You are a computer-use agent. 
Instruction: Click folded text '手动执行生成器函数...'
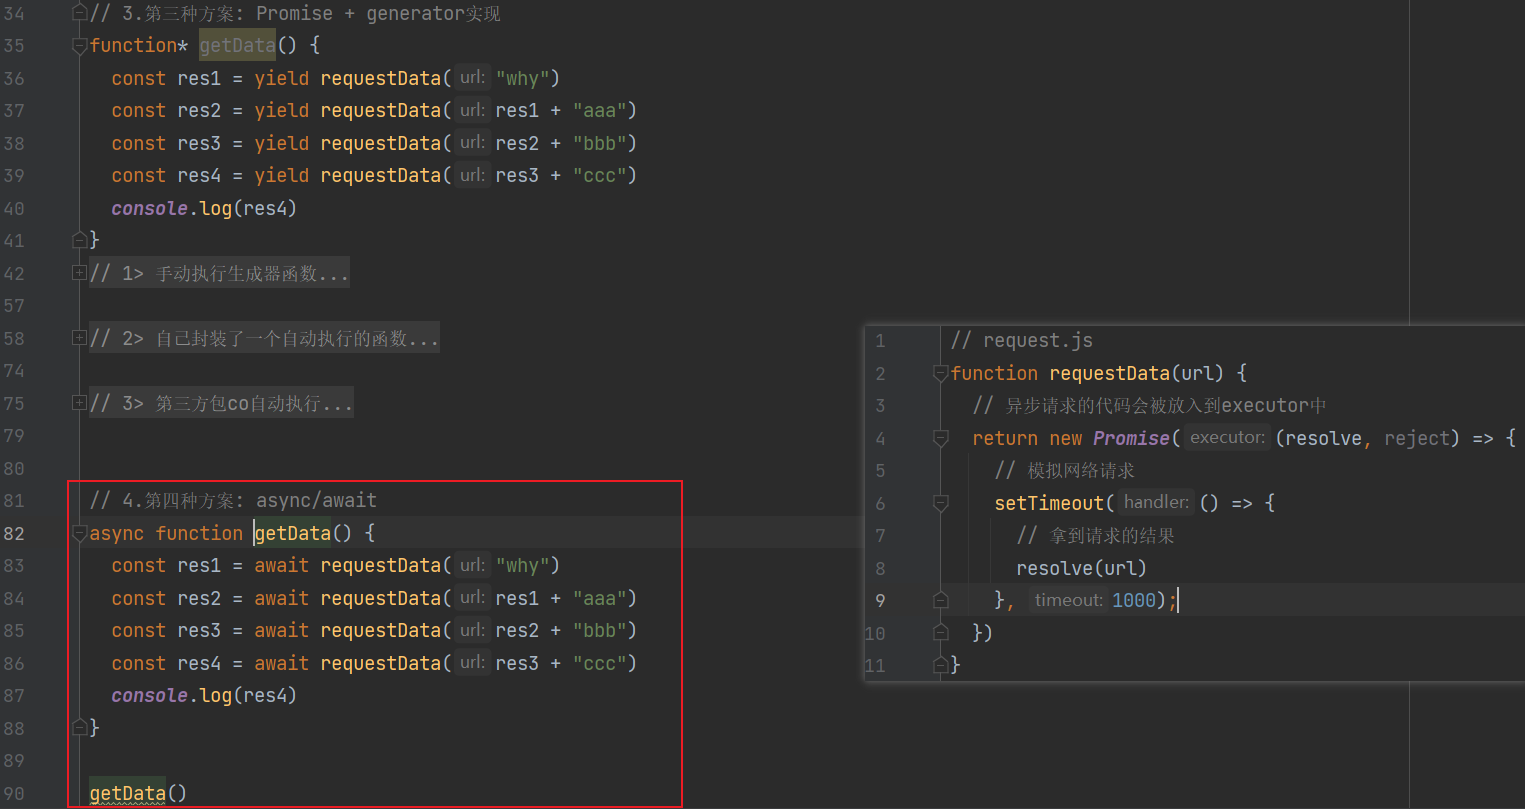pyautogui.click(x=252, y=273)
